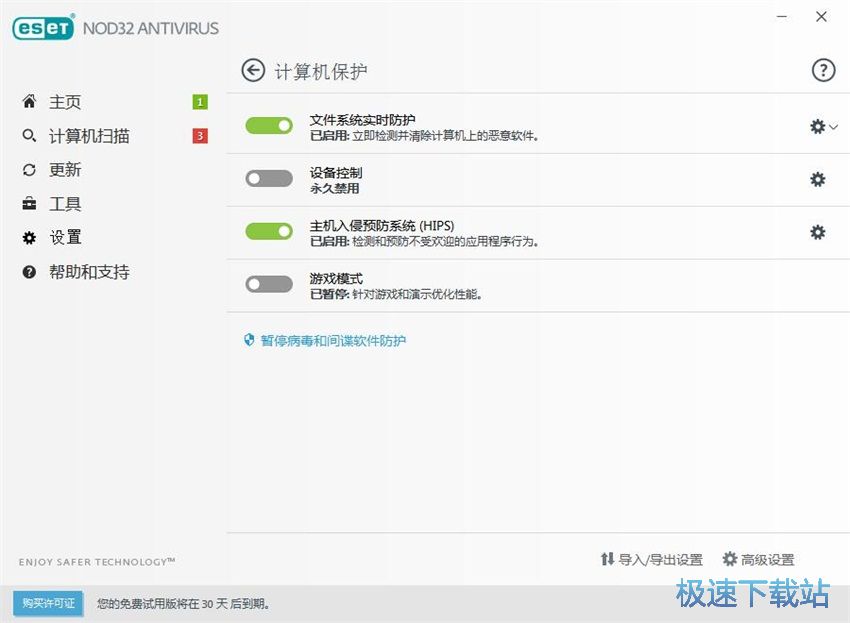This screenshot has width=850, height=623.
Task: Click the refresh icon beside 更新
Action: coord(29,170)
